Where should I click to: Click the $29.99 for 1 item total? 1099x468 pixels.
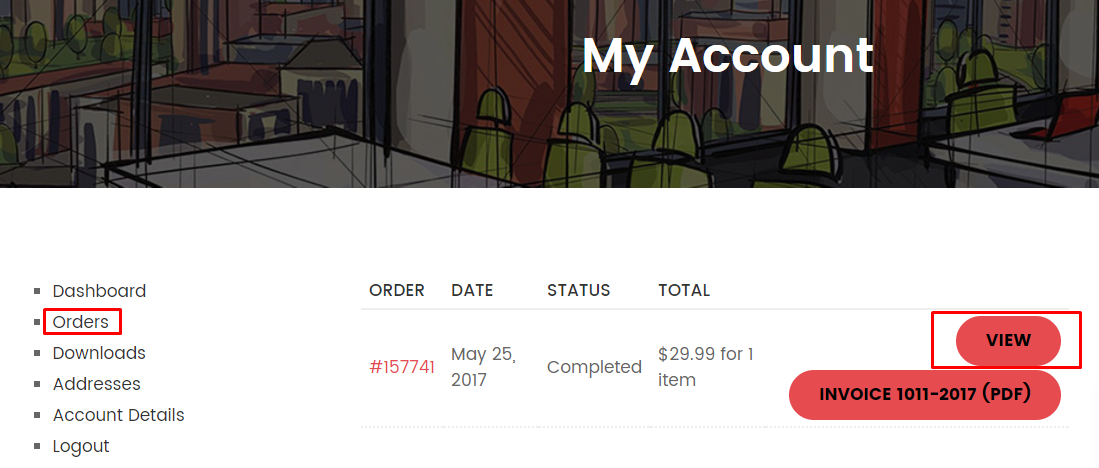[x=705, y=367]
